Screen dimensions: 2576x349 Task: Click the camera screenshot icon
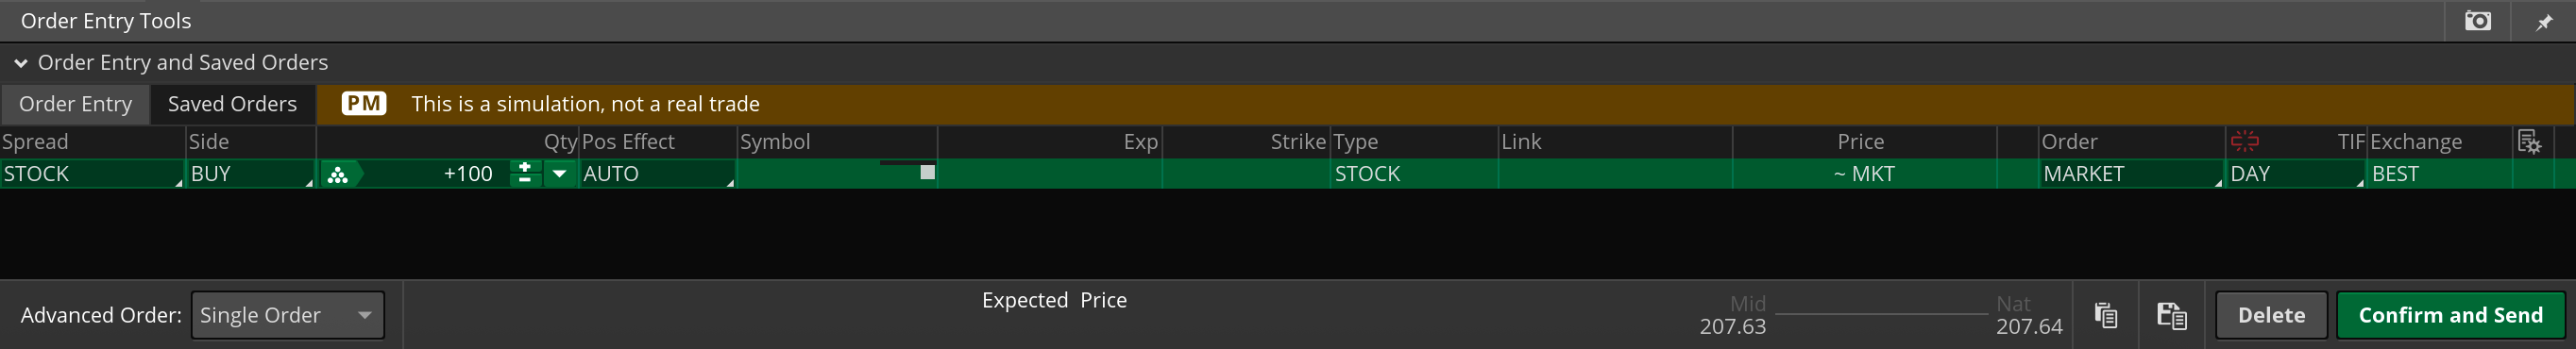pyautogui.click(x=2478, y=21)
